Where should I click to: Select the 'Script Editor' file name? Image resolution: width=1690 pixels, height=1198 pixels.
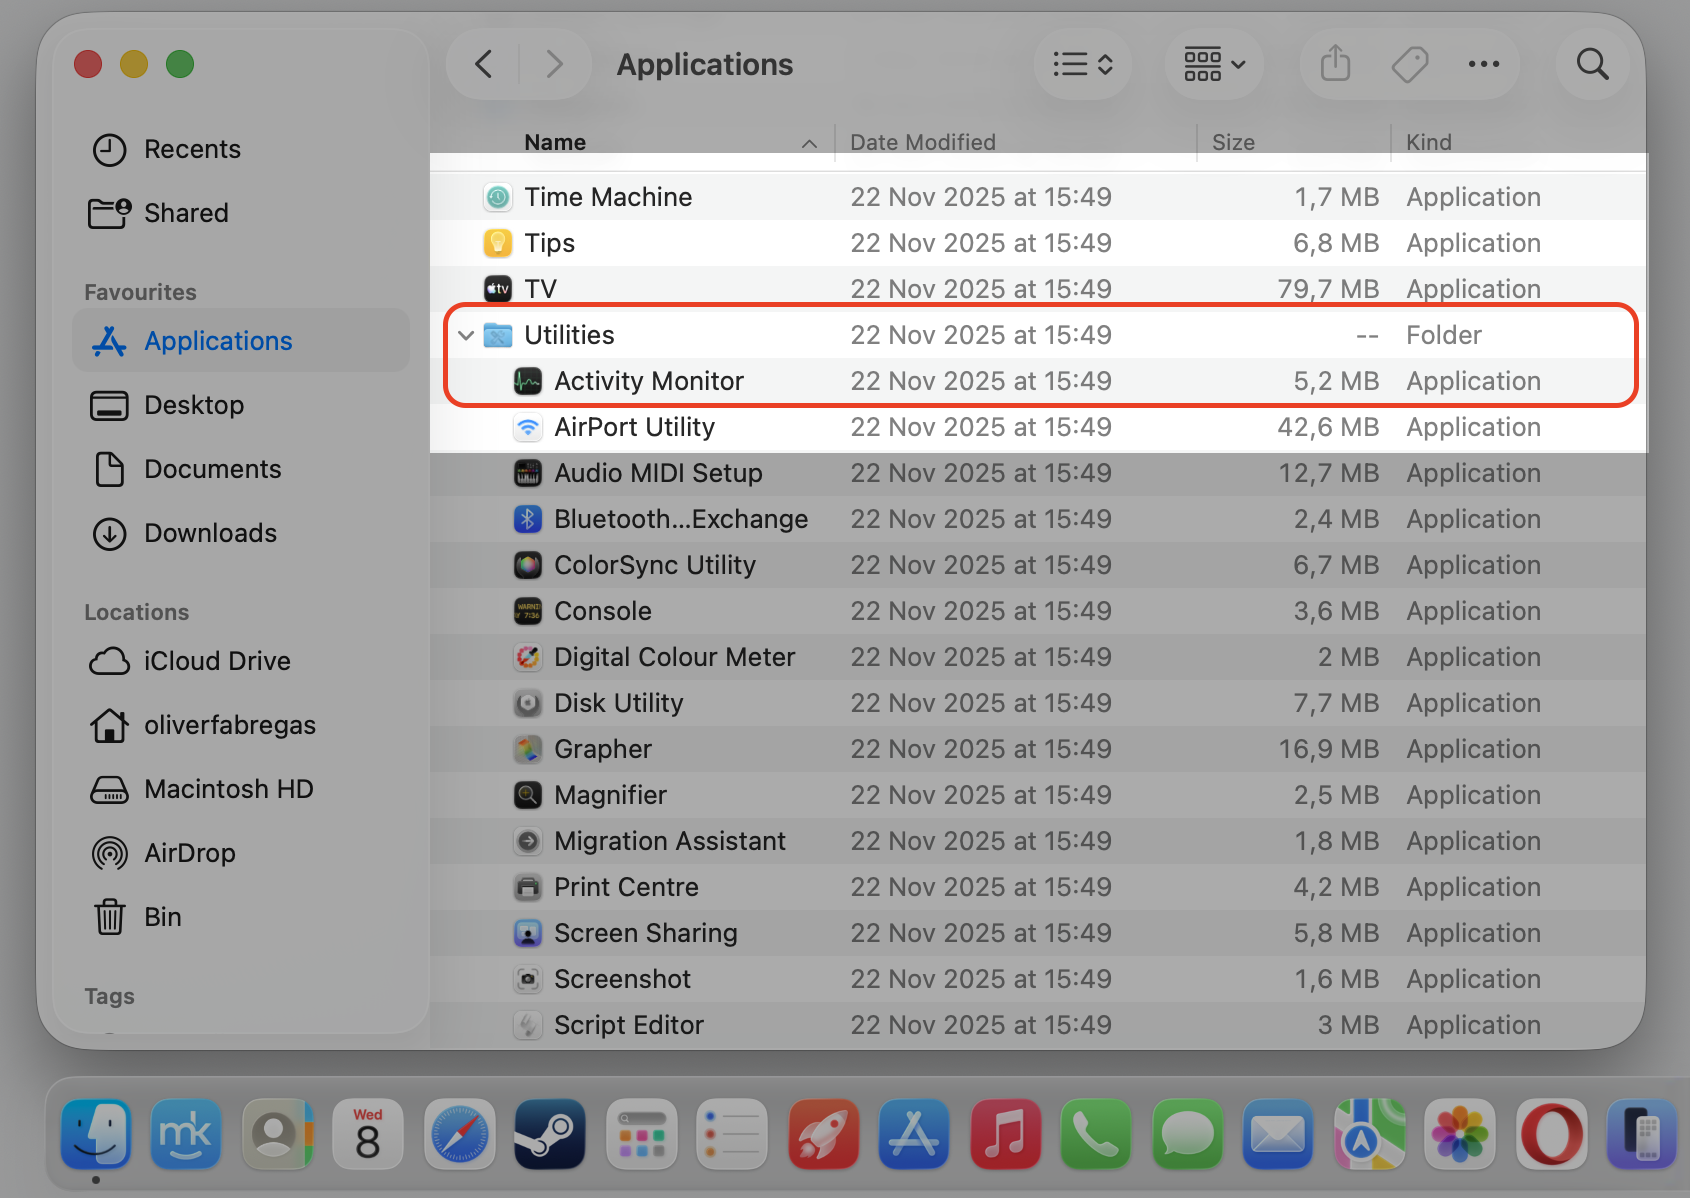629,1025
